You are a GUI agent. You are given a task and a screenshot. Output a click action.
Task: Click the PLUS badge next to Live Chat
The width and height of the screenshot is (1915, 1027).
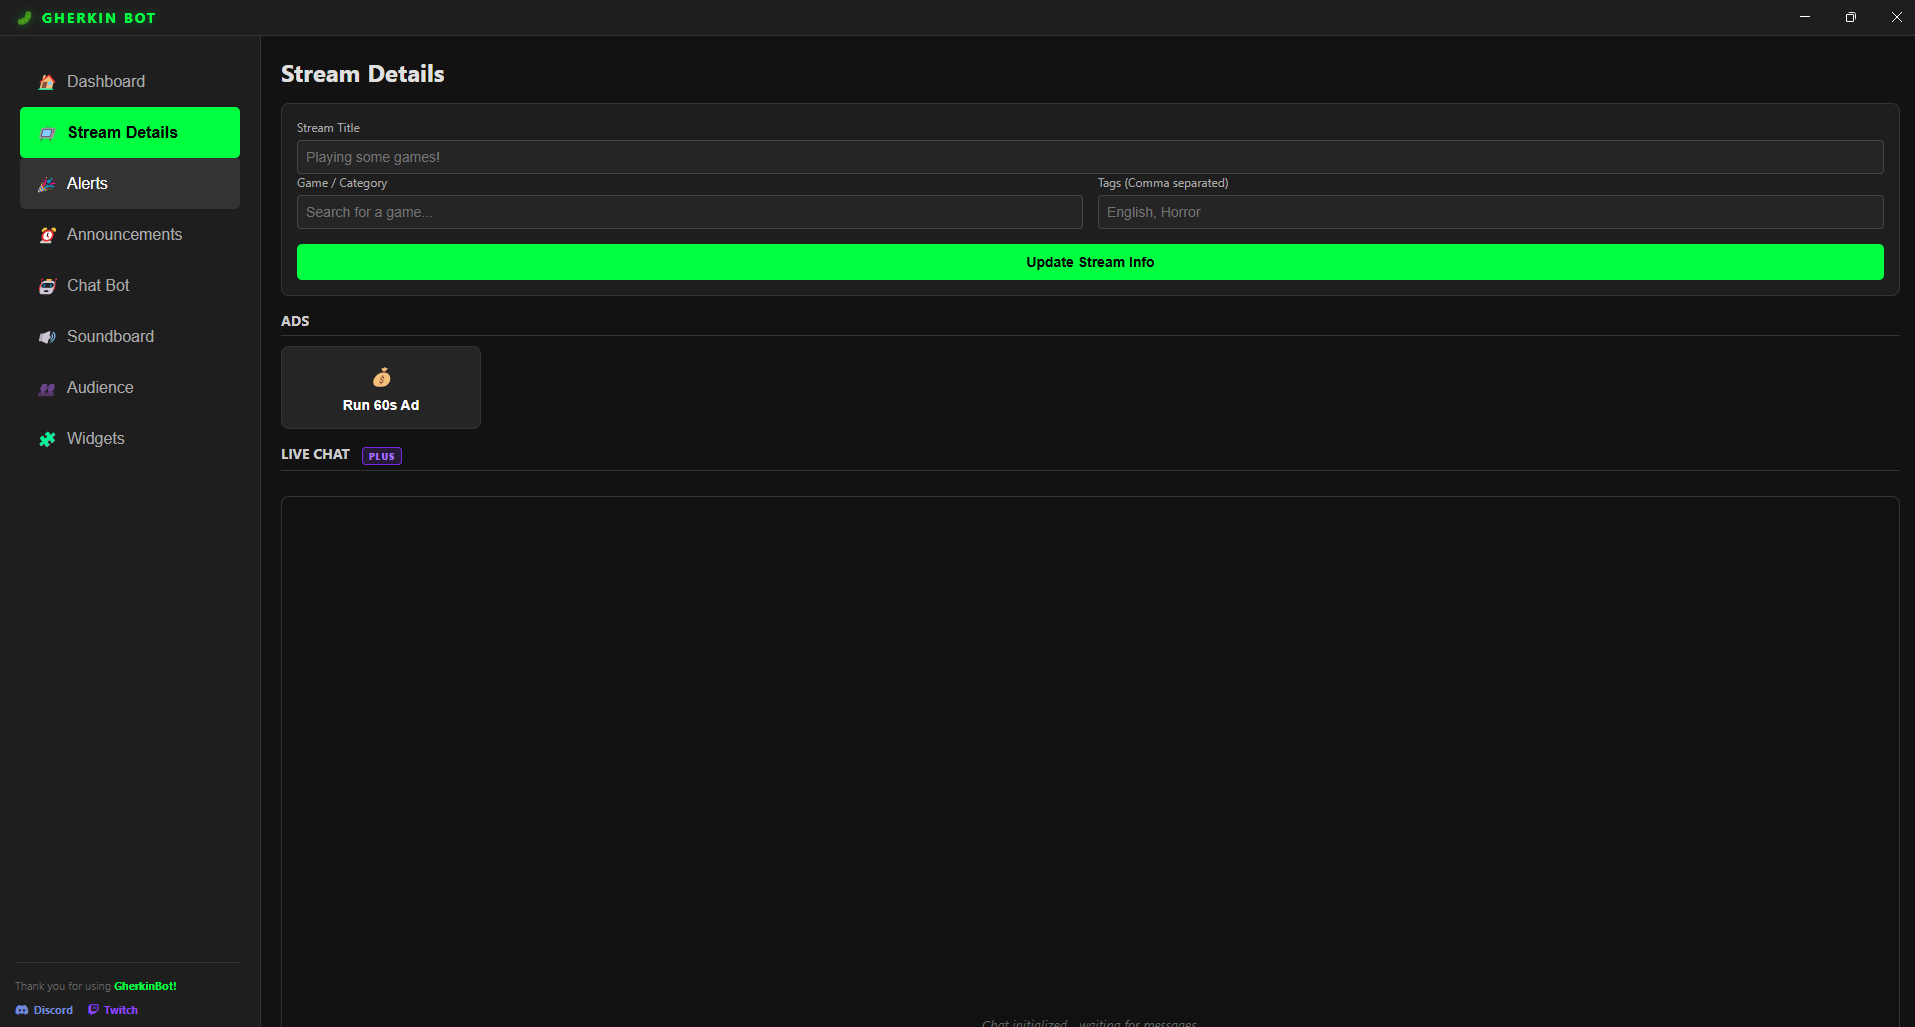point(381,455)
